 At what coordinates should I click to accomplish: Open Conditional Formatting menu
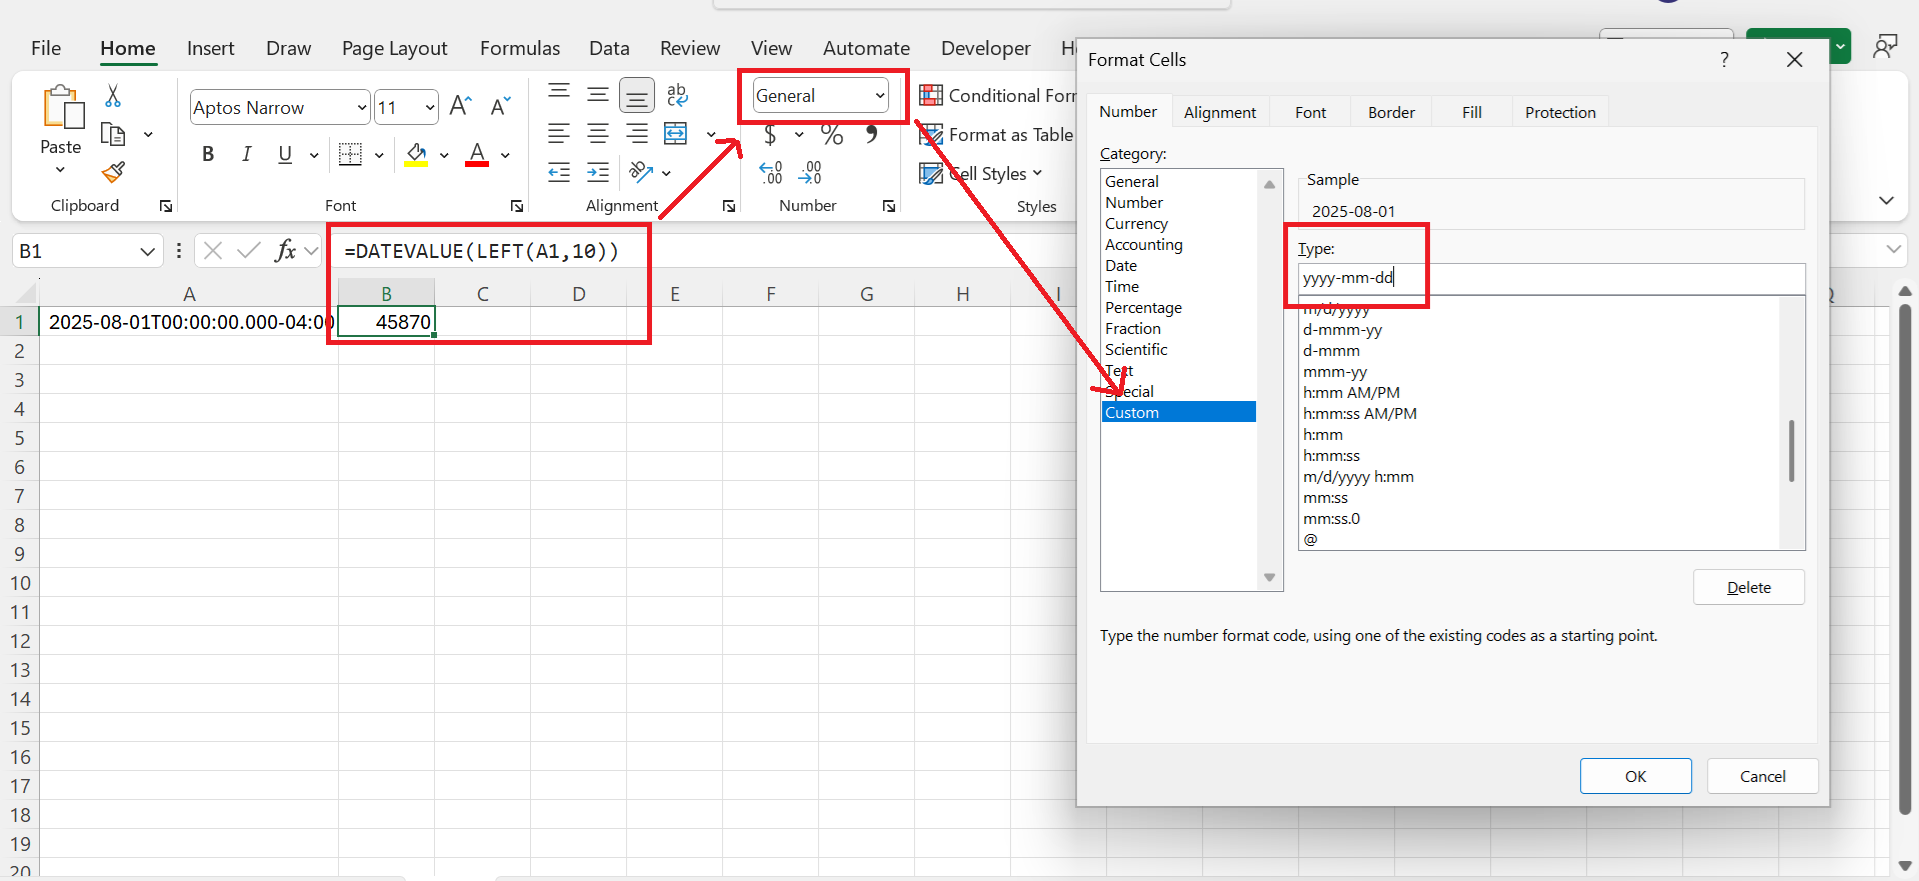pyautogui.click(x=997, y=95)
